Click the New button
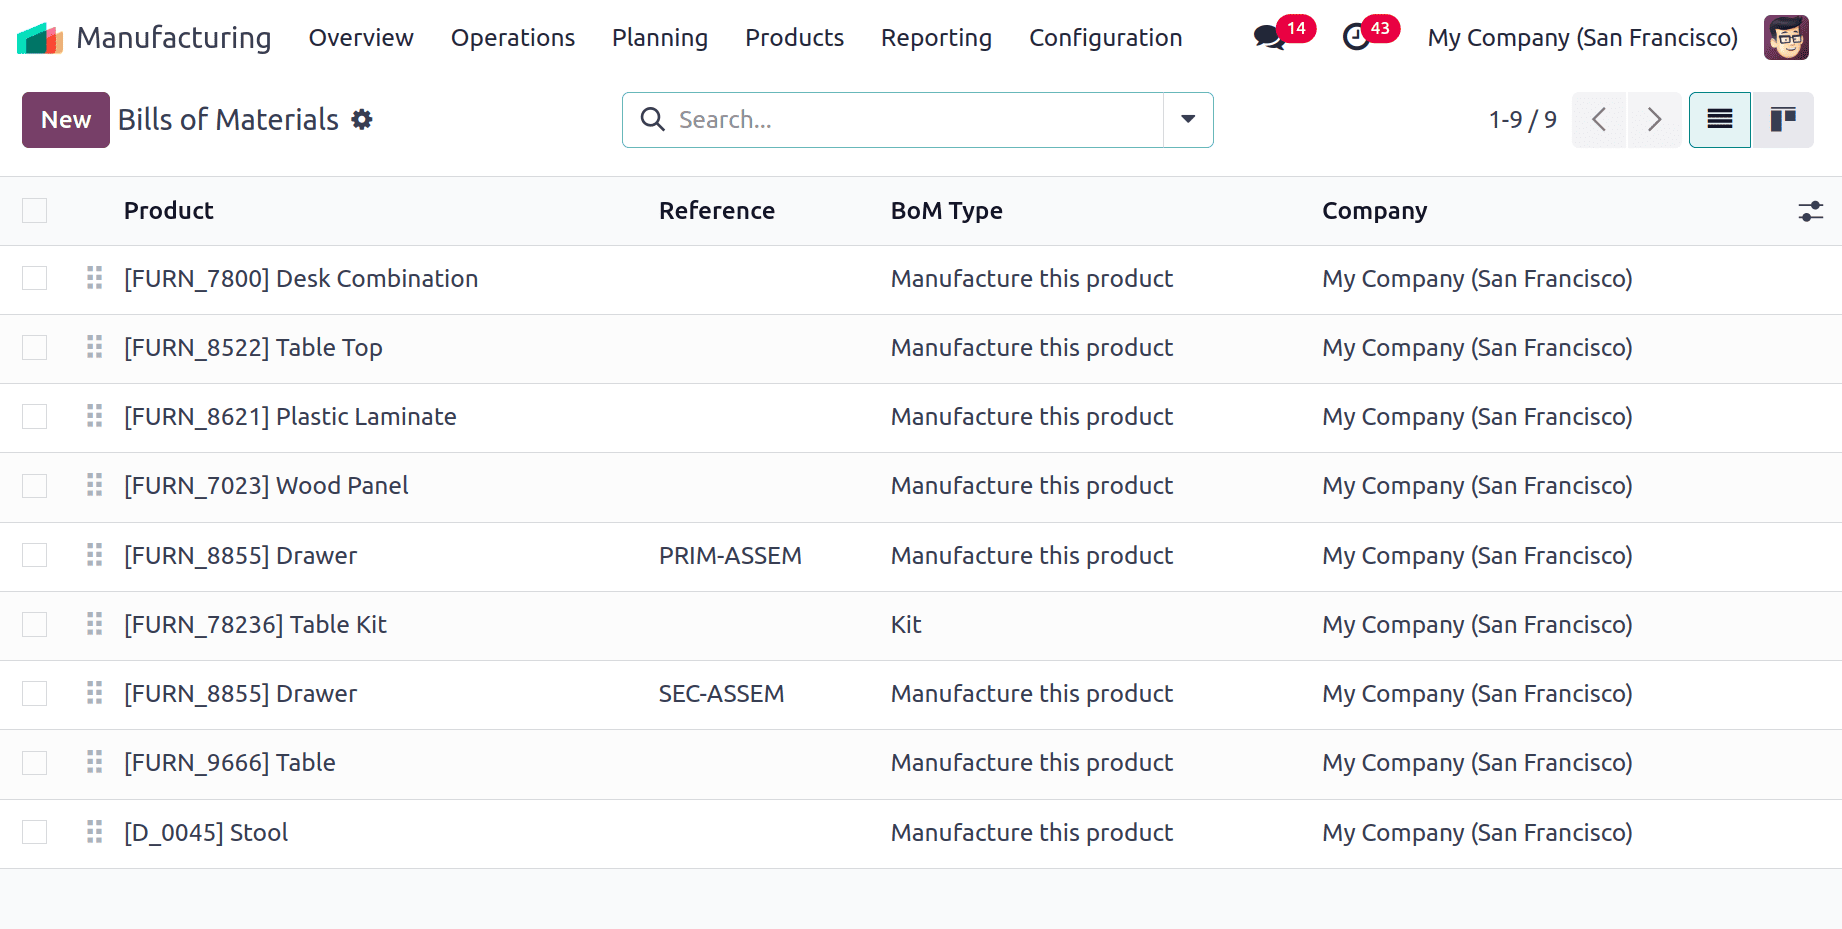 (66, 120)
